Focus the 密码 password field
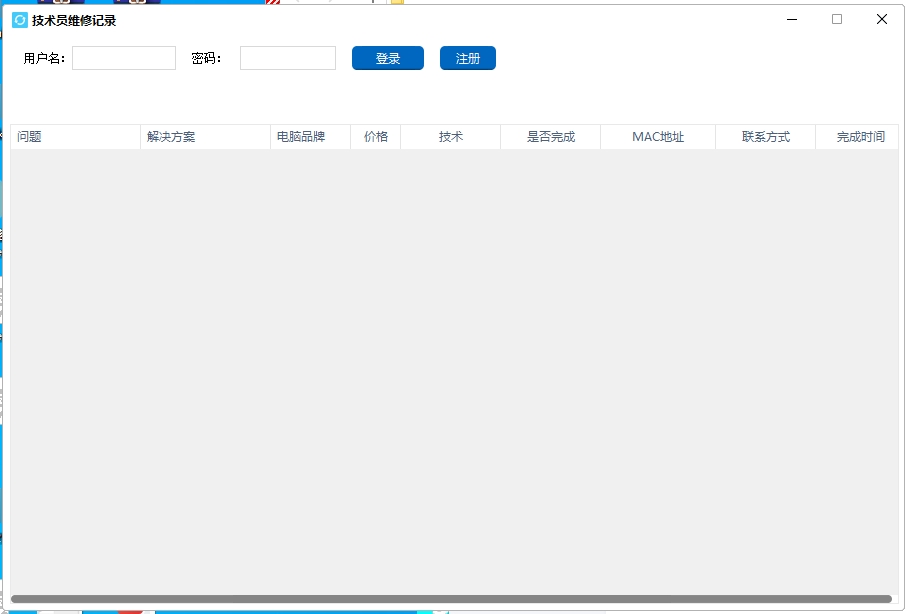The image size is (905, 614). point(288,58)
